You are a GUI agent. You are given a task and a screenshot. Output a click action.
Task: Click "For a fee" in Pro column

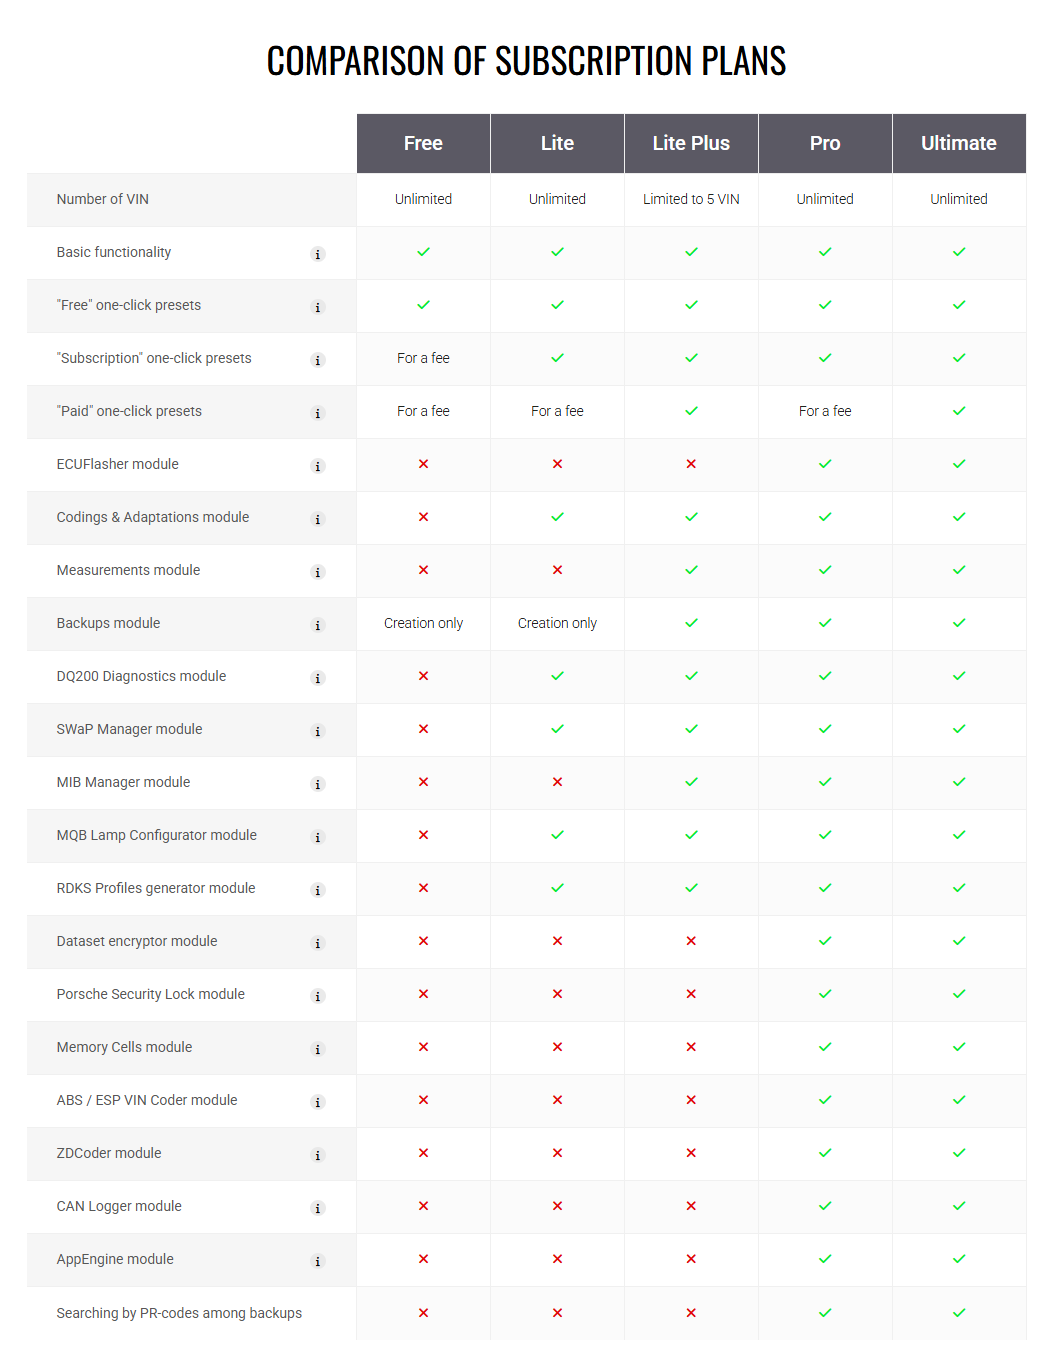coord(825,411)
